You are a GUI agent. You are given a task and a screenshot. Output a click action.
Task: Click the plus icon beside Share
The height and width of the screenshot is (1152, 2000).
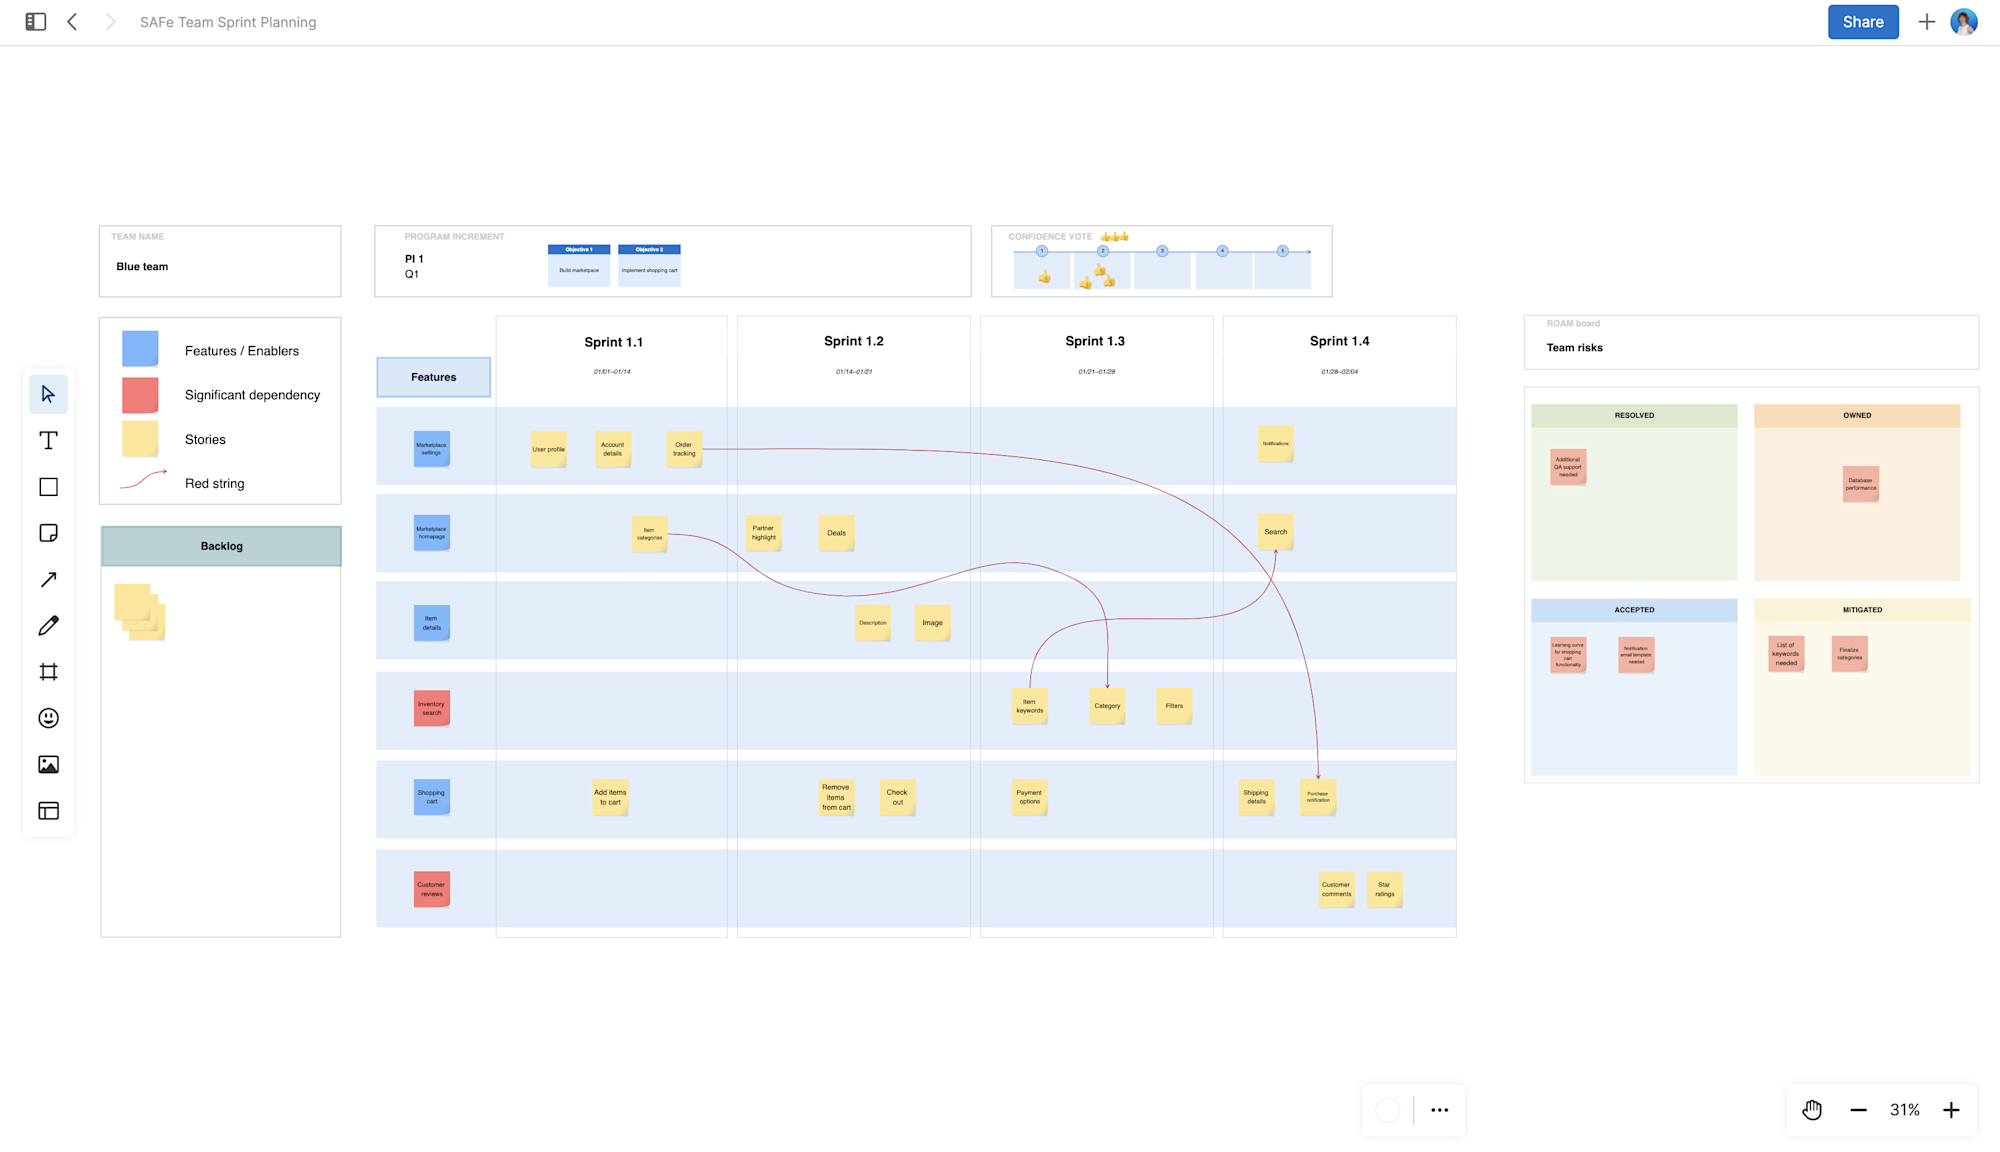tap(1926, 22)
